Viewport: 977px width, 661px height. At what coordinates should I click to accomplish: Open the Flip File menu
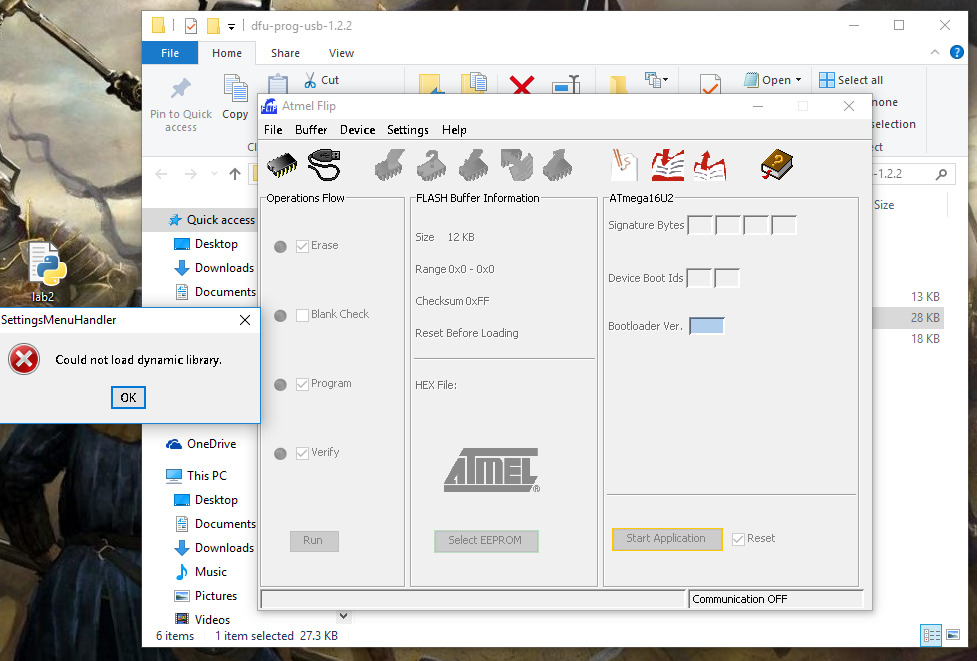pyautogui.click(x=273, y=130)
